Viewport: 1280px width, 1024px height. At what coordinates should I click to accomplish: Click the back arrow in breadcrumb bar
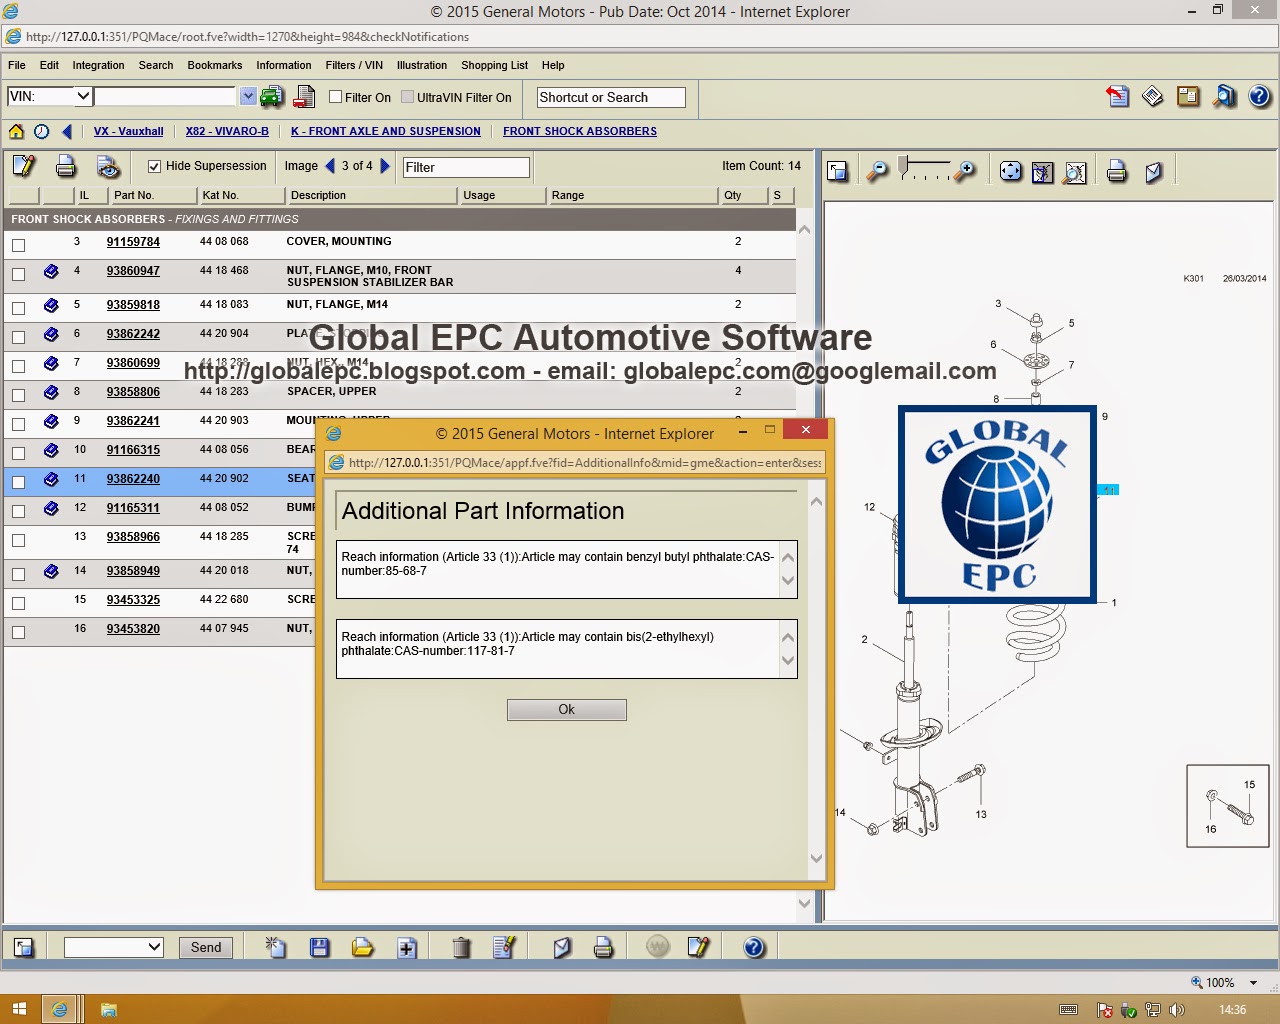[67, 131]
